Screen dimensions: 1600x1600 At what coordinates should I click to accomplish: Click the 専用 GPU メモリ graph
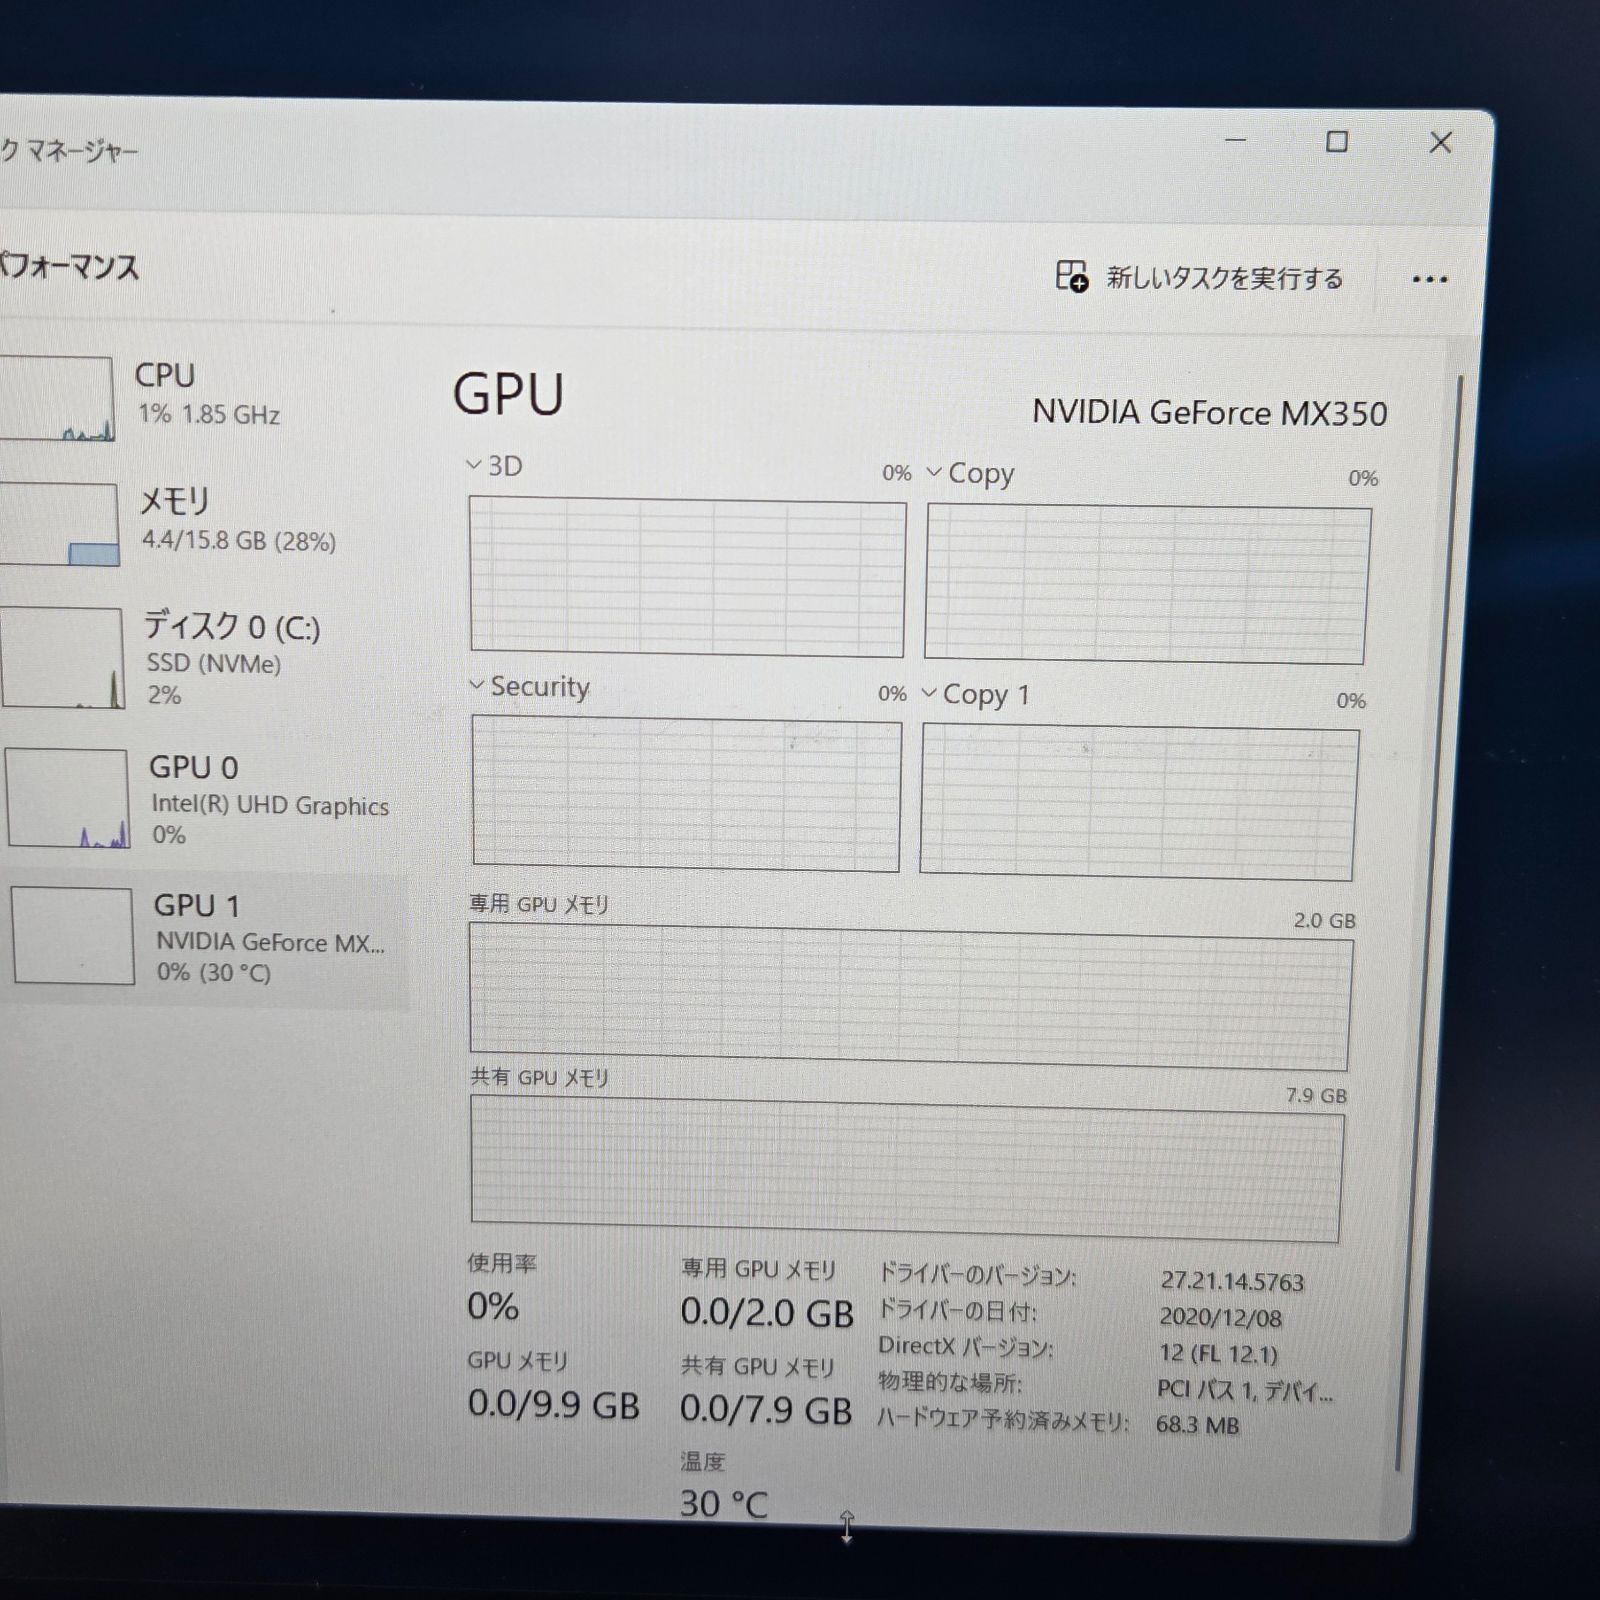(x=910, y=996)
